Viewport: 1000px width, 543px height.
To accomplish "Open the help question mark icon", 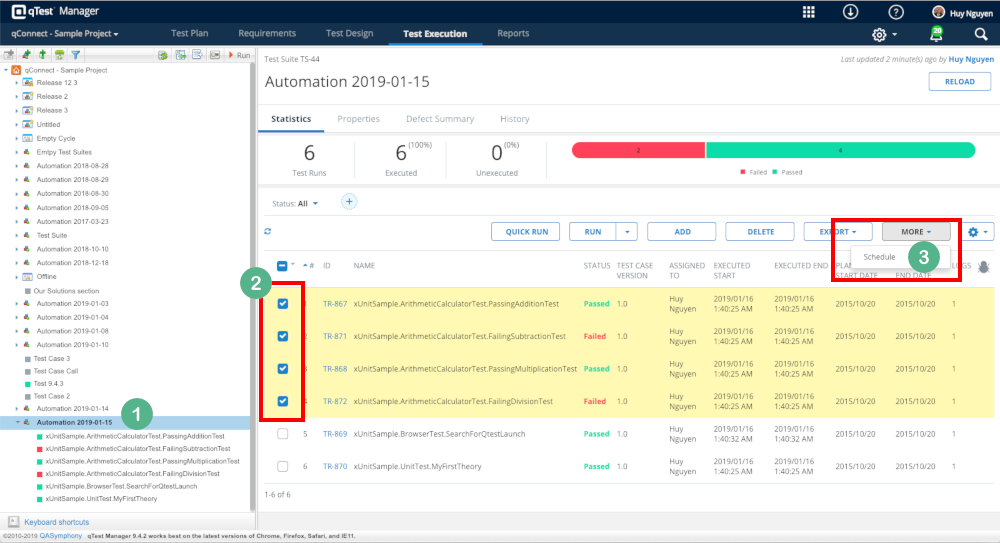I will [x=895, y=12].
